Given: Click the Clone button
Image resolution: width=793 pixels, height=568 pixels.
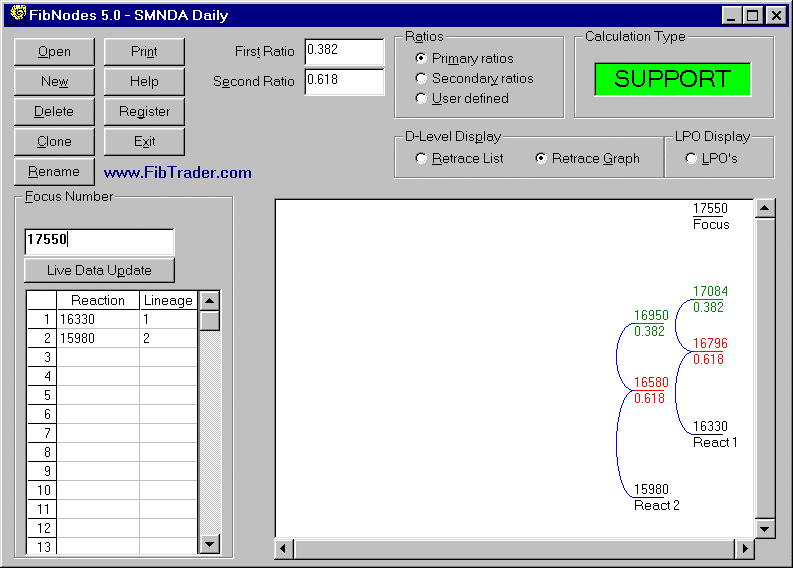Looking at the screenshot, I should [x=54, y=142].
